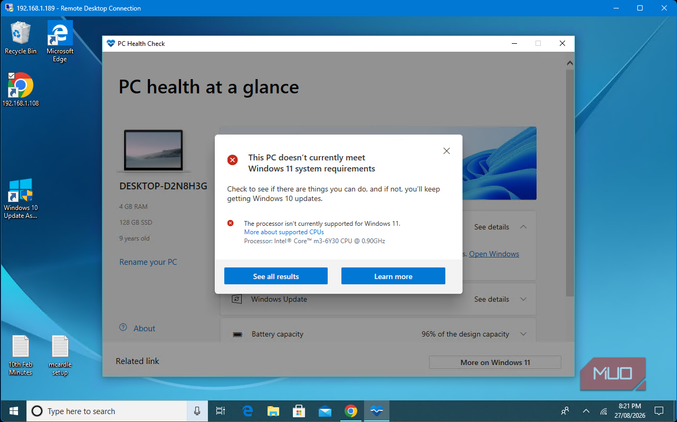Viewport: 677px width, 422px height.
Task: Click the Type here to search box
Action: (108, 411)
